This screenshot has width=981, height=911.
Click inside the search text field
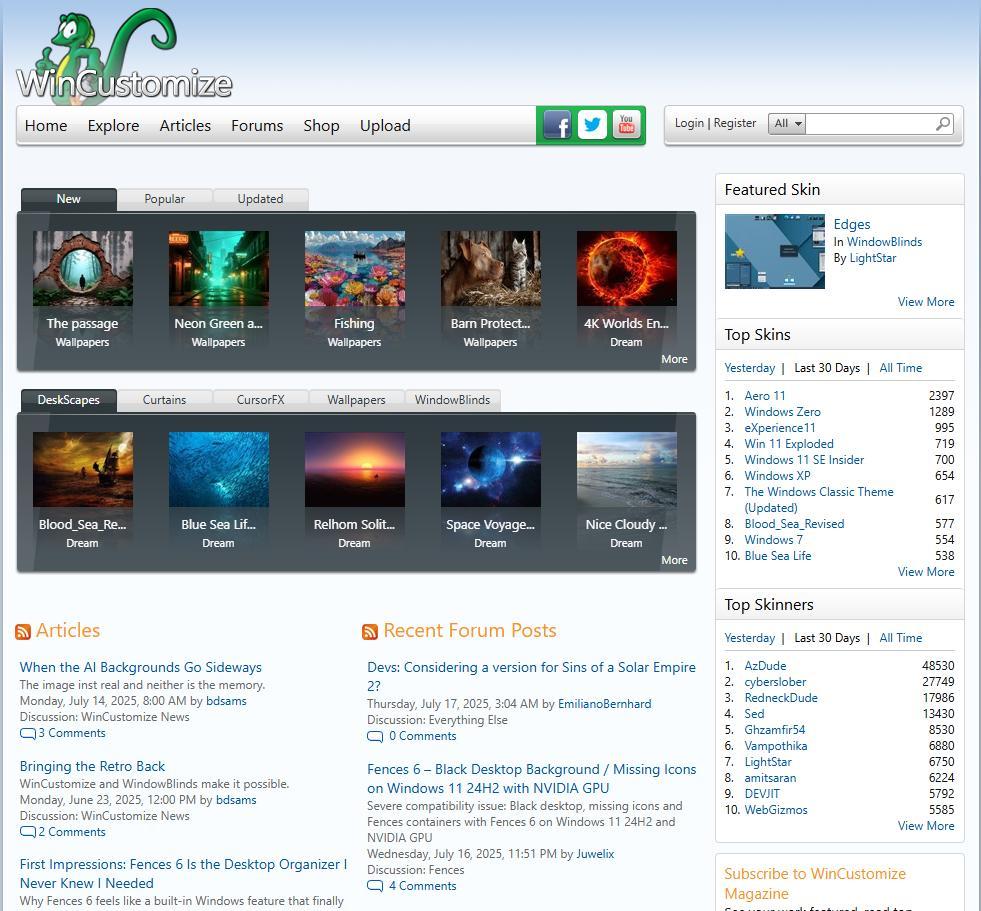[870, 124]
